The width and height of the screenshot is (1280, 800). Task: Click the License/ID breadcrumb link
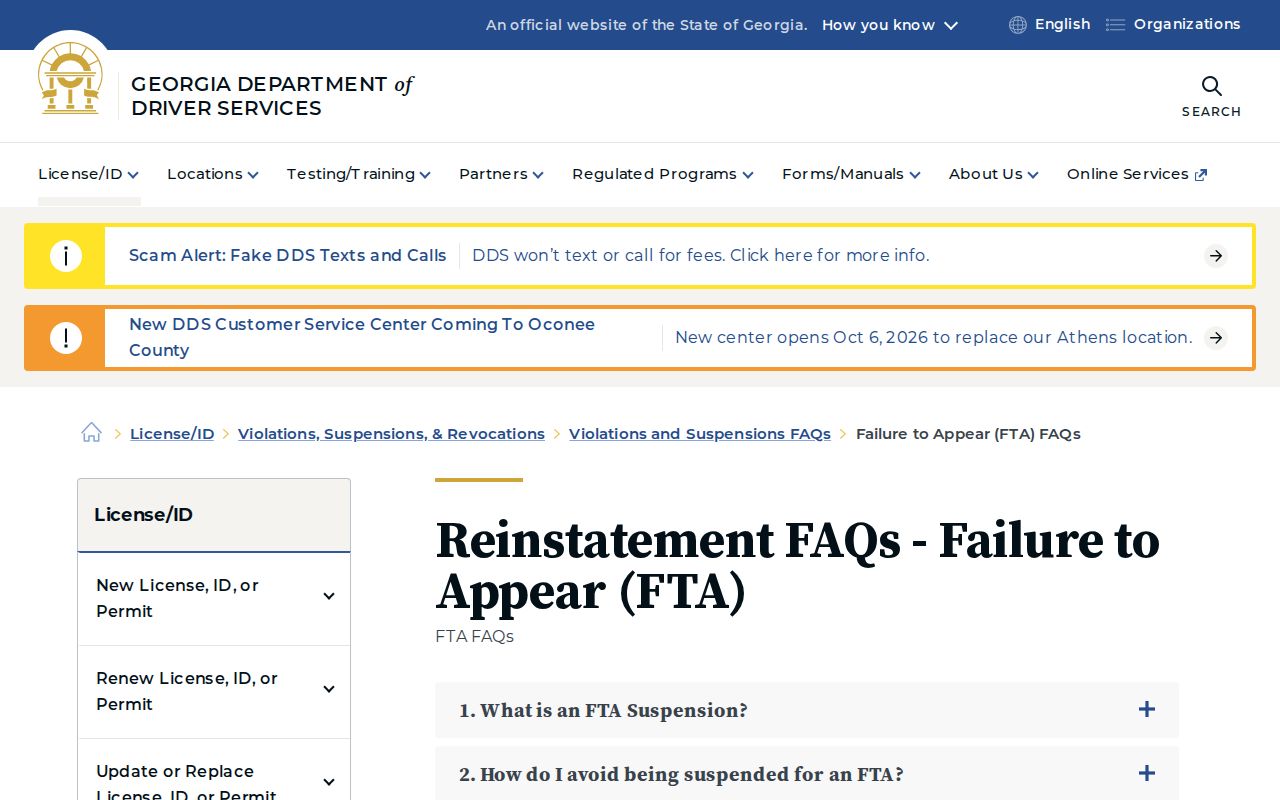click(x=172, y=434)
